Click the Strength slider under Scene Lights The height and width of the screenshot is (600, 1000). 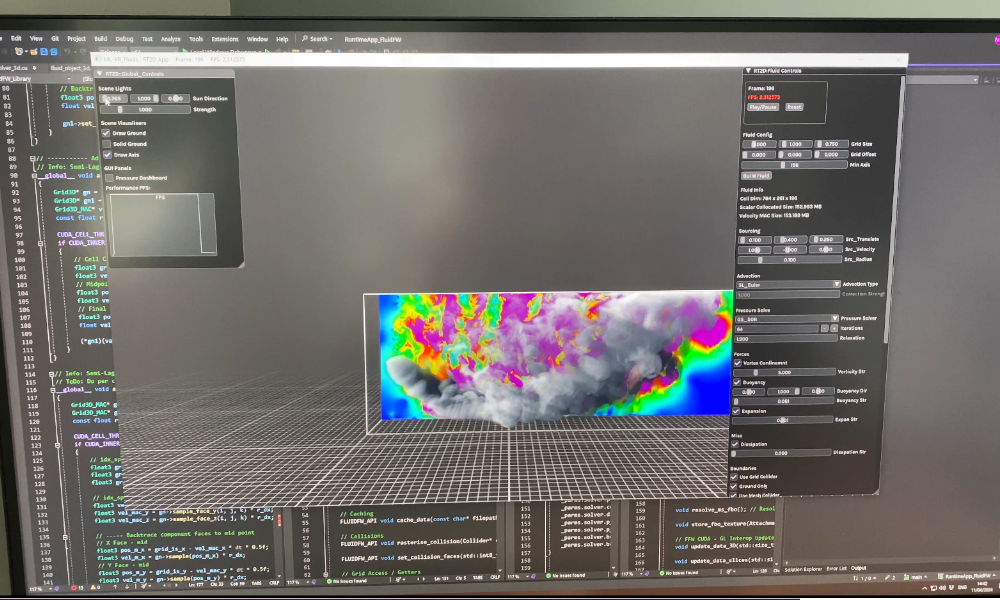145,110
